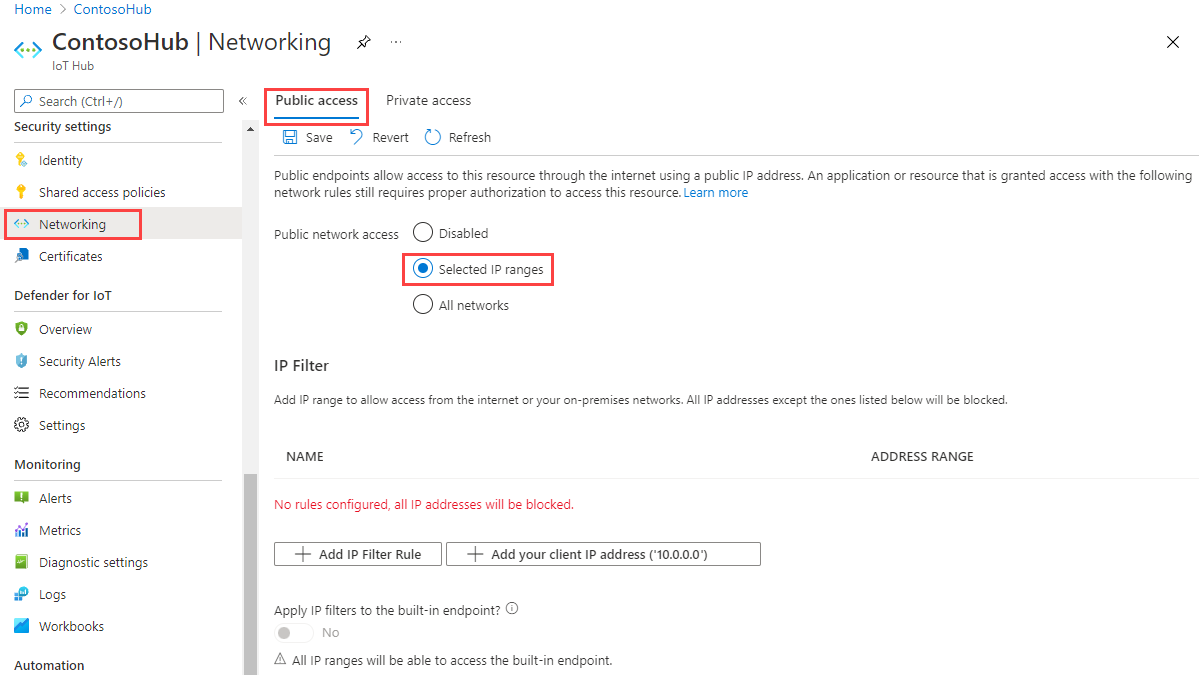
Task: Open Workbooks under Monitoring
Action: [x=71, y=625]
